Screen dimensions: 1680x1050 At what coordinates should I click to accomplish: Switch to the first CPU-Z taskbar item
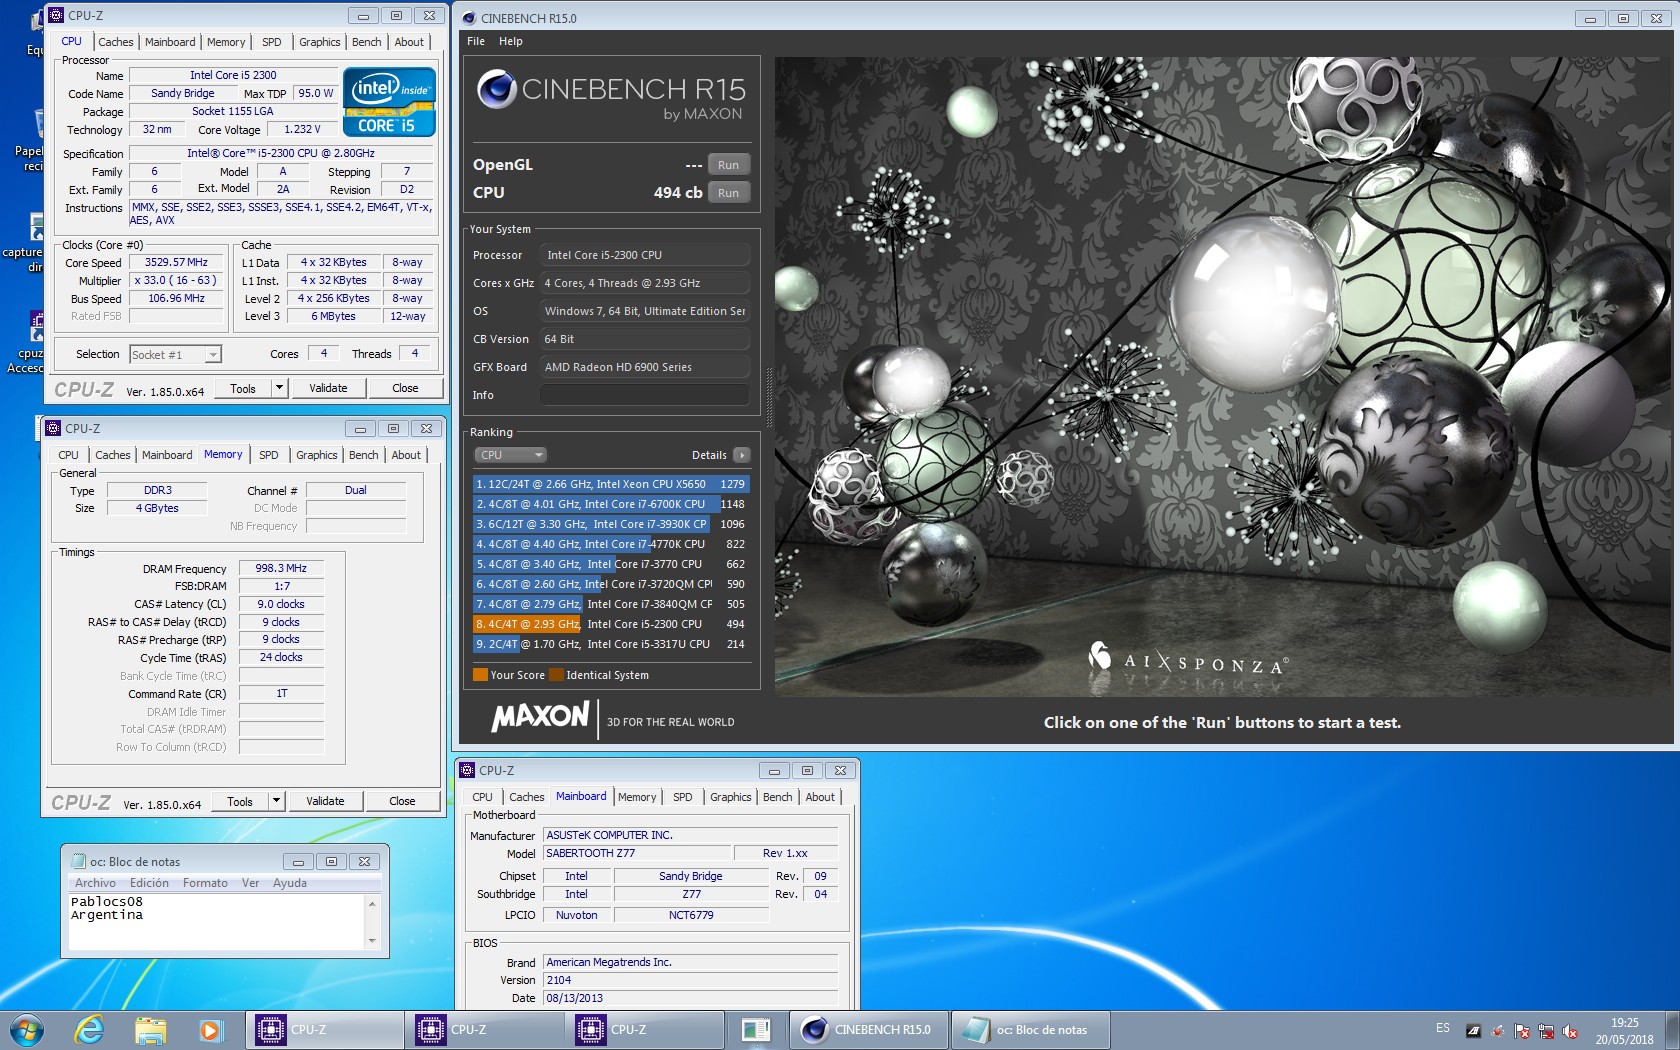coord(325,1029)
